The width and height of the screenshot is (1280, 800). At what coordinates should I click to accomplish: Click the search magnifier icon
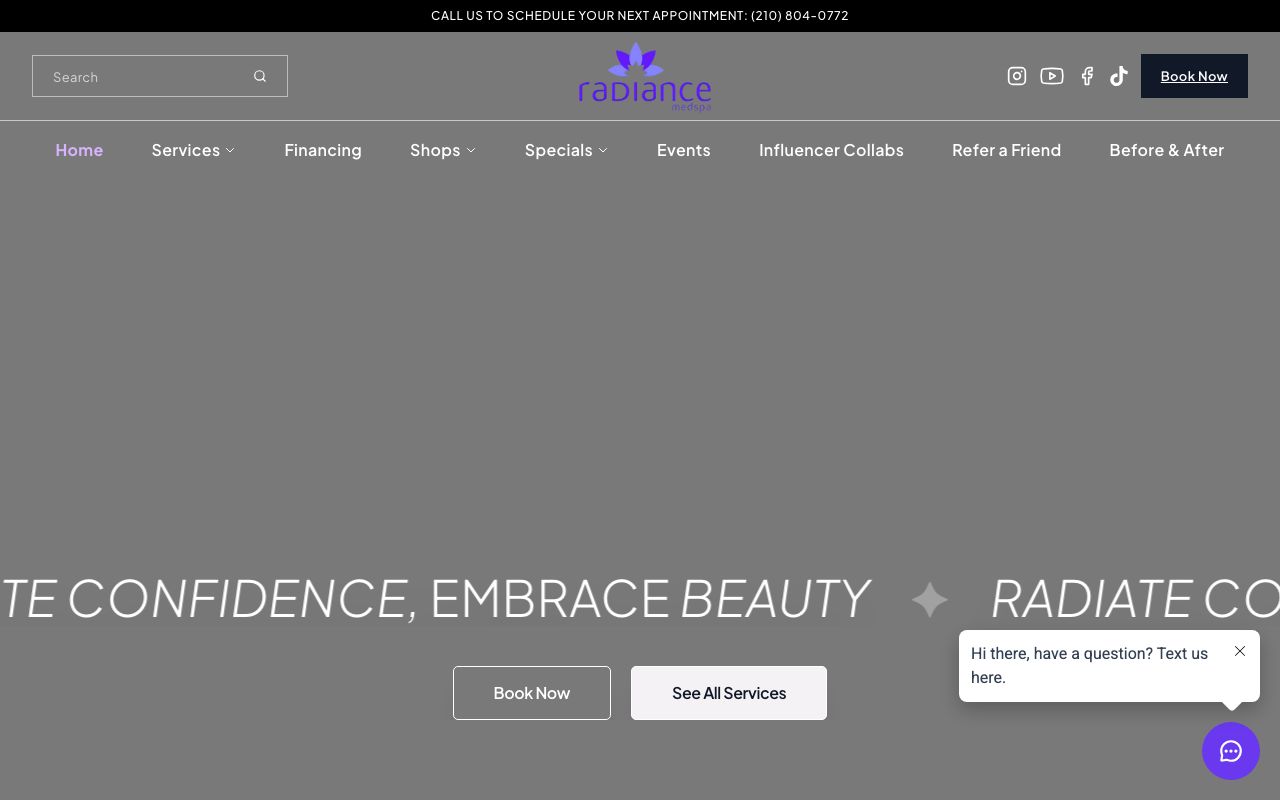pyautogui.click(x=260, y=76)
